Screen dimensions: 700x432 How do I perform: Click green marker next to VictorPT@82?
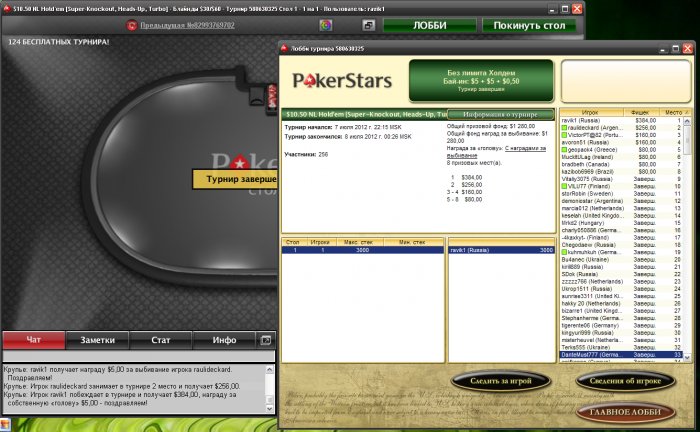[x=564, y=135]
